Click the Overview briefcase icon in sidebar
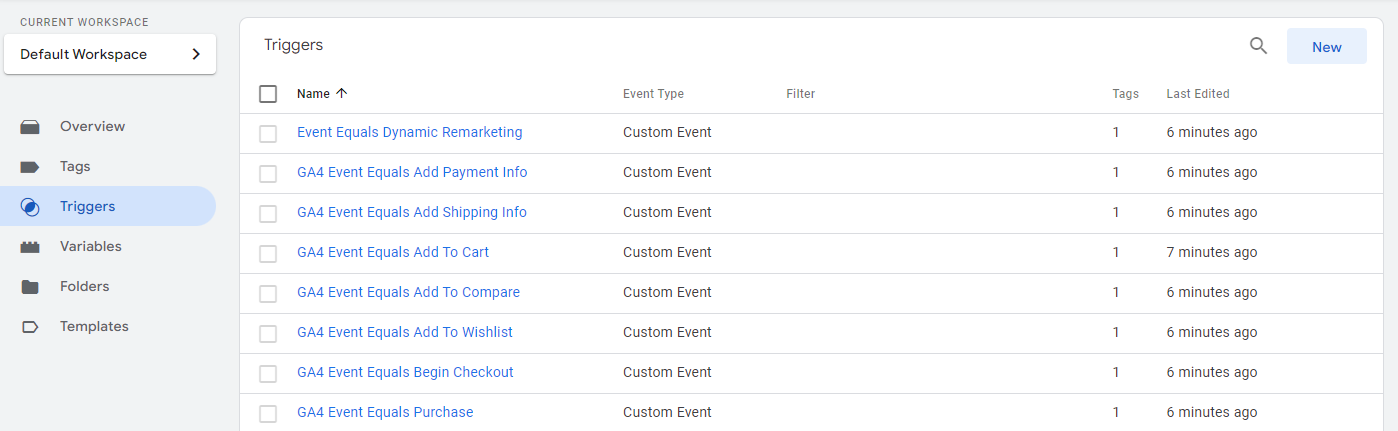The height and width of the screenshot is (431, 1398). (30, 127)
